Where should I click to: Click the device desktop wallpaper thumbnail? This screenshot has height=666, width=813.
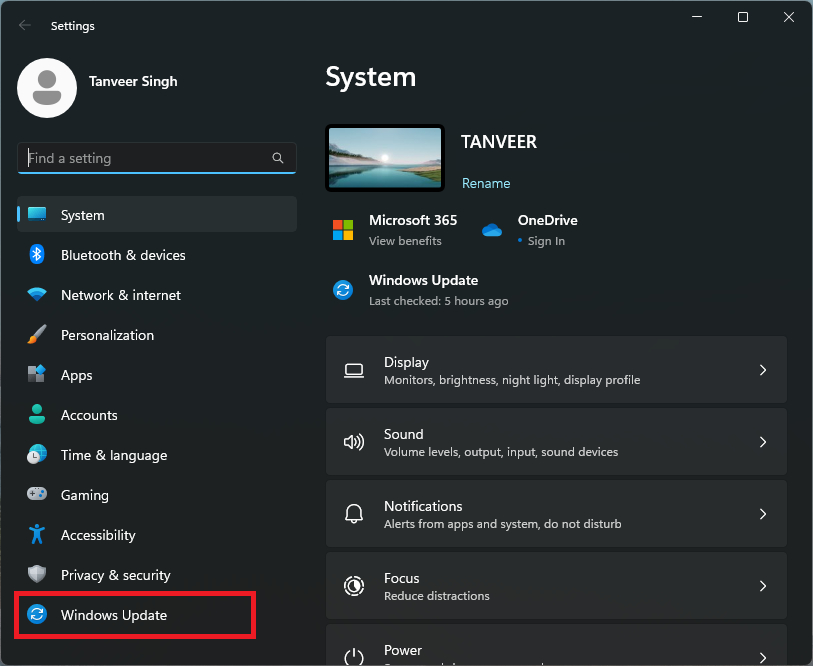384,158
